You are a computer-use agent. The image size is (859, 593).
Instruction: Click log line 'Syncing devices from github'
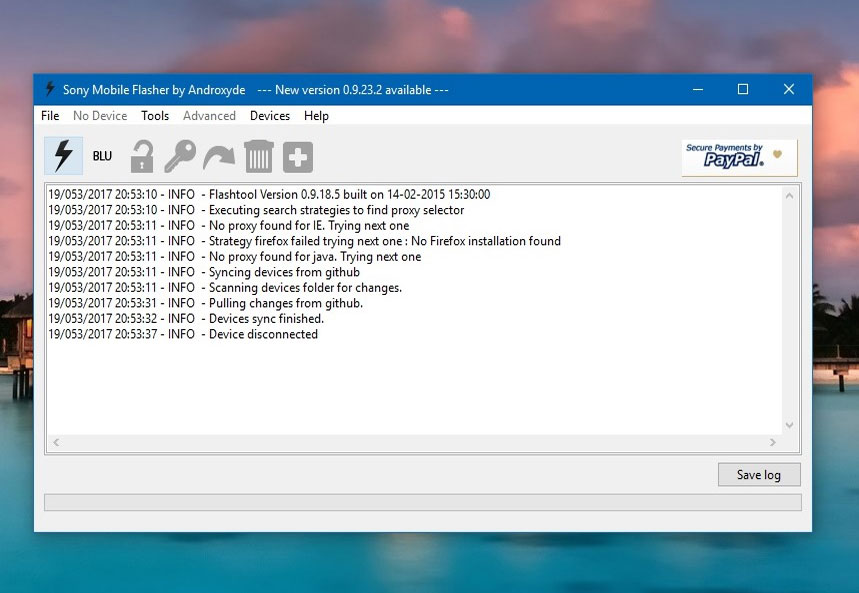tap(204, 272)
